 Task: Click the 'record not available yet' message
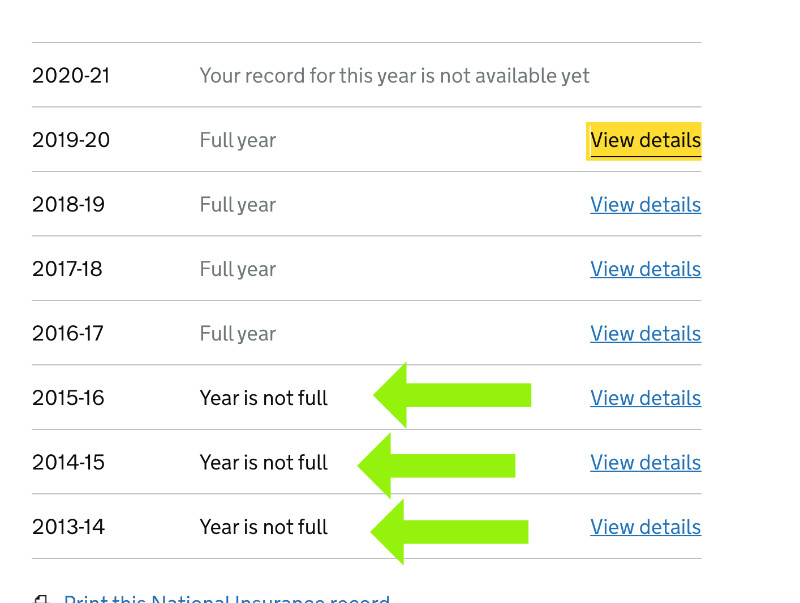pyautogui.click(x=394, y=75)
